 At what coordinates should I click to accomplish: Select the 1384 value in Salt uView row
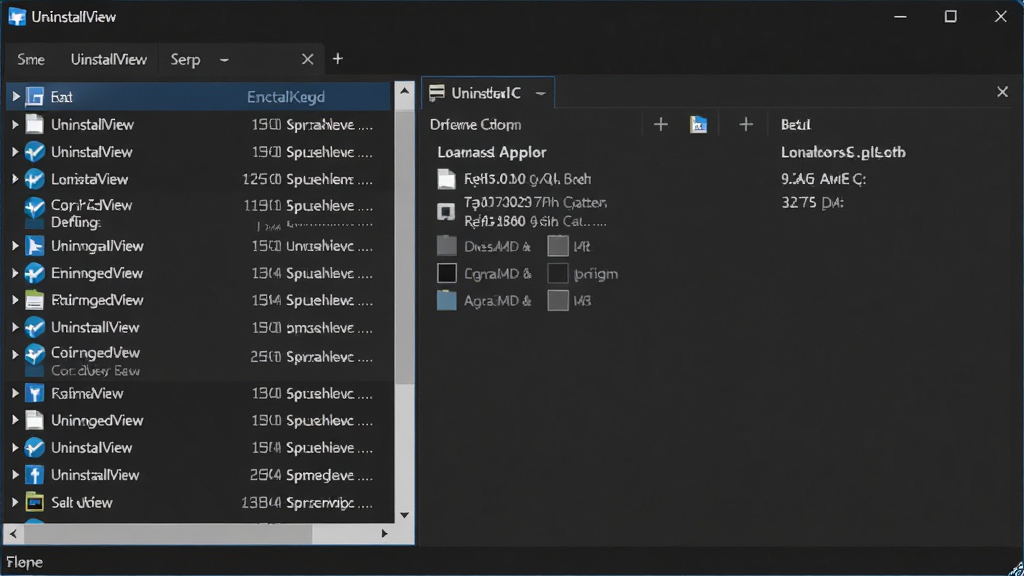[261, 502]
